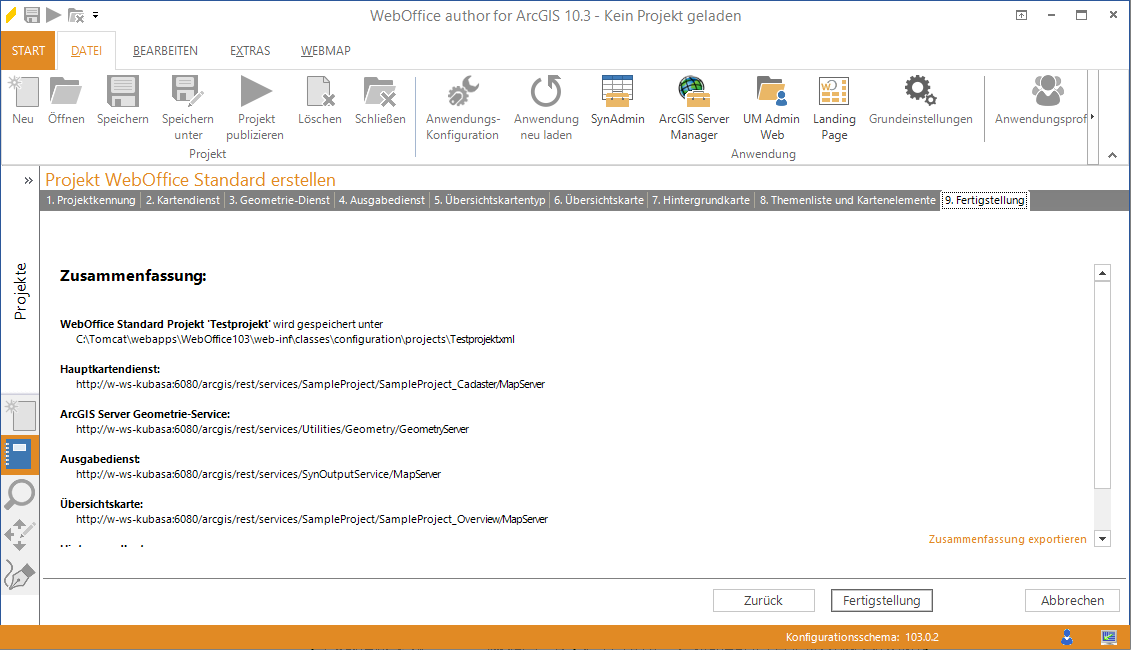1131x650 pixels.
Task: Go to step 4. Ausgabedienst
Action: (x=382, y=201)
